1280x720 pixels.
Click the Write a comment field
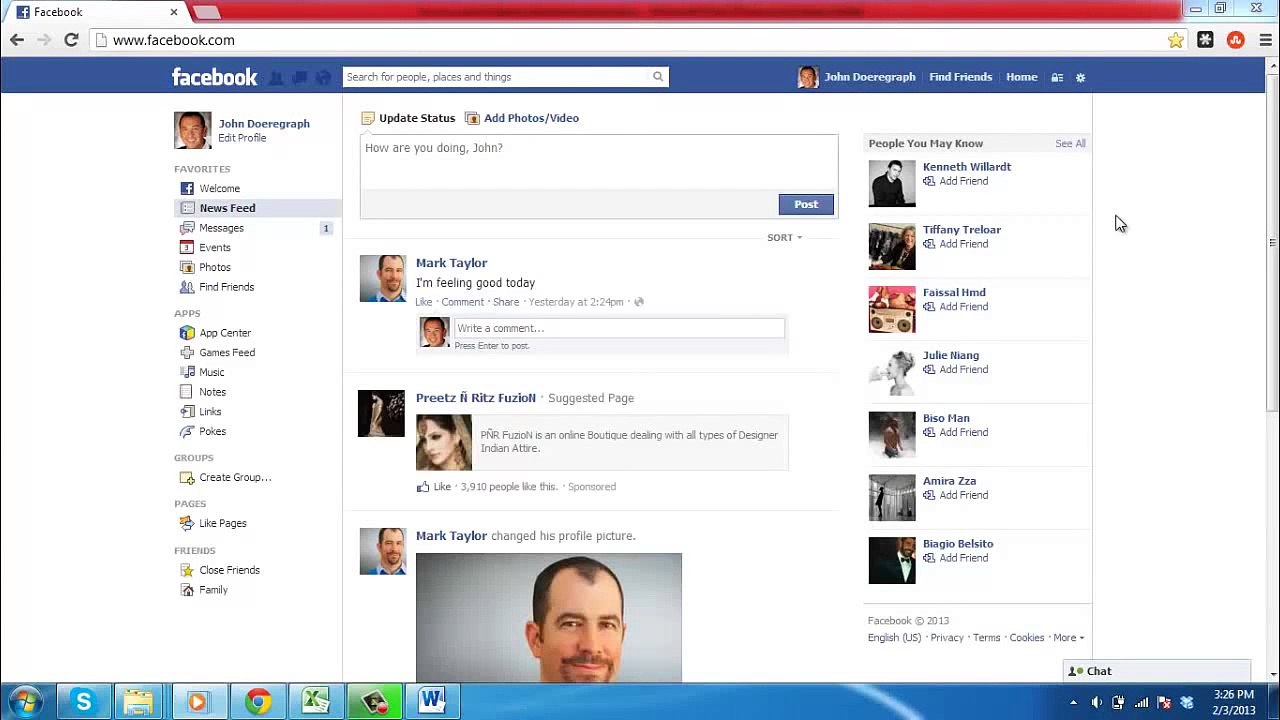click(619, 328)
